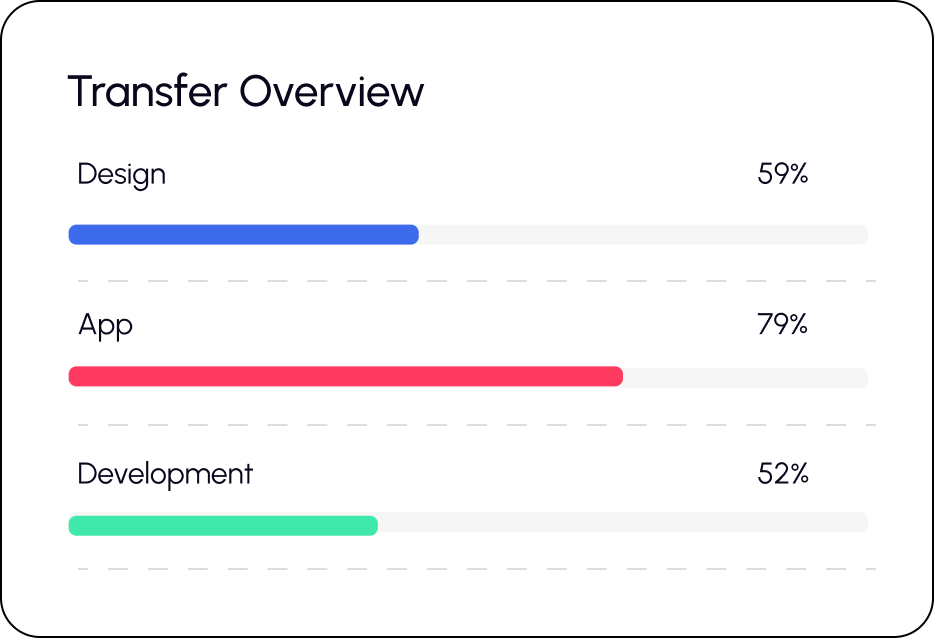934x638 pixels.
Task: Click the dashed divider below Design
Action: tap(467, 280)
